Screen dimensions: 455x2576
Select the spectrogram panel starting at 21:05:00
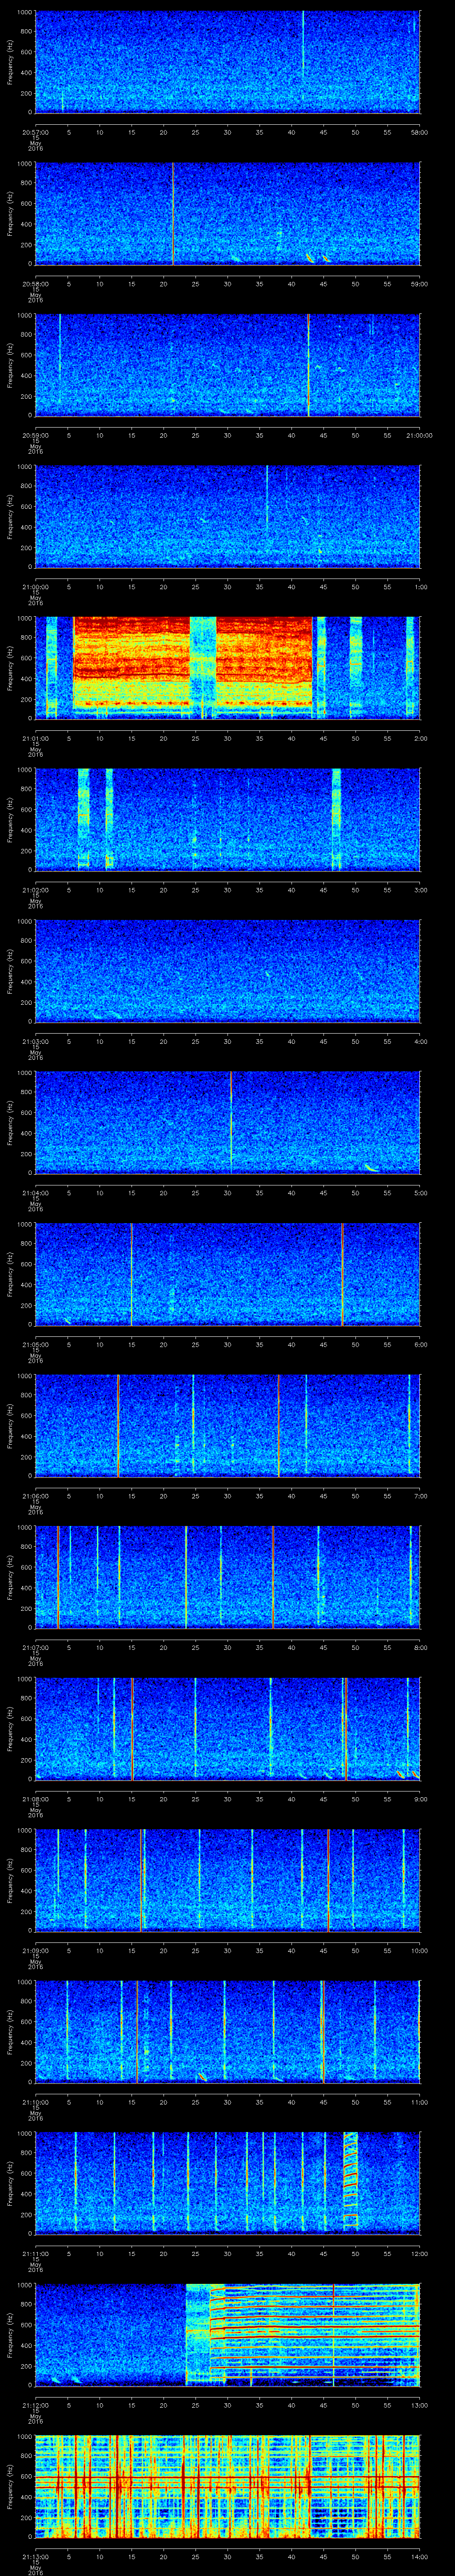(227, 1274)
